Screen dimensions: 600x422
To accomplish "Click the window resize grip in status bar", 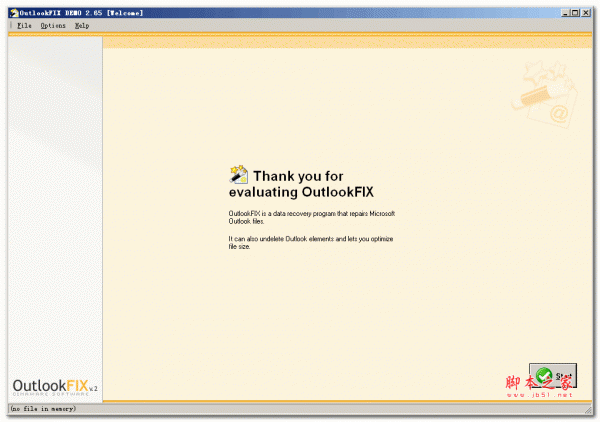I will pyautogui.click(x=588, y=410).
